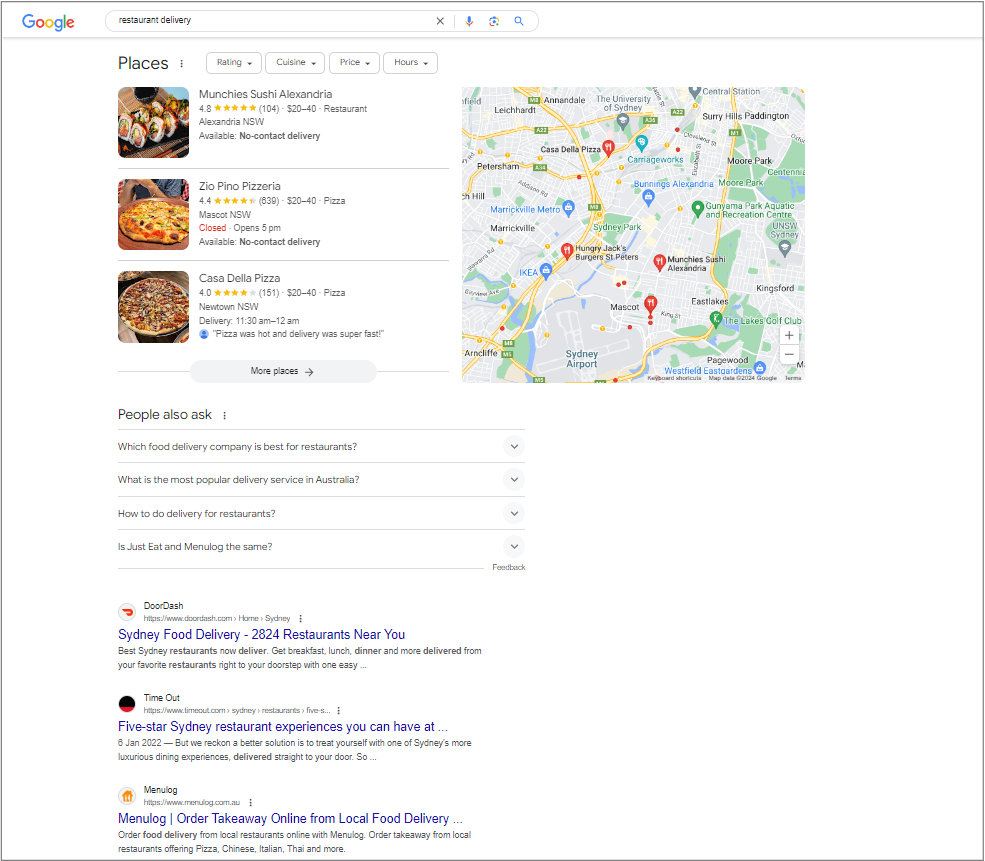
Task: Click UNSW Sydney map marker
Action: click(784, 248)
